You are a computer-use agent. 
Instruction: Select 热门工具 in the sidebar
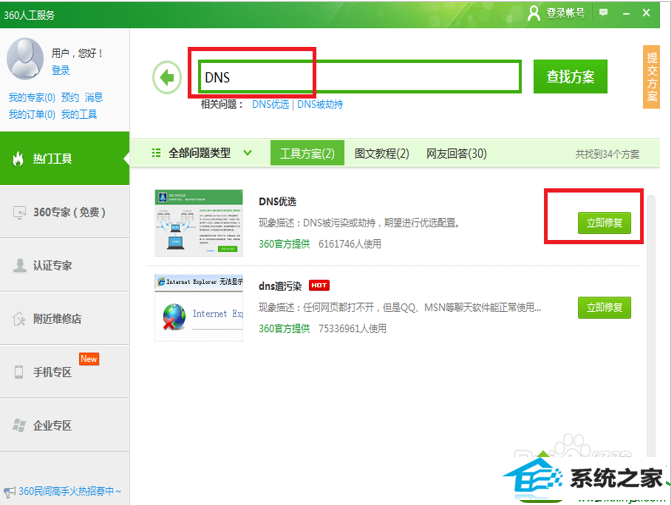65,158
